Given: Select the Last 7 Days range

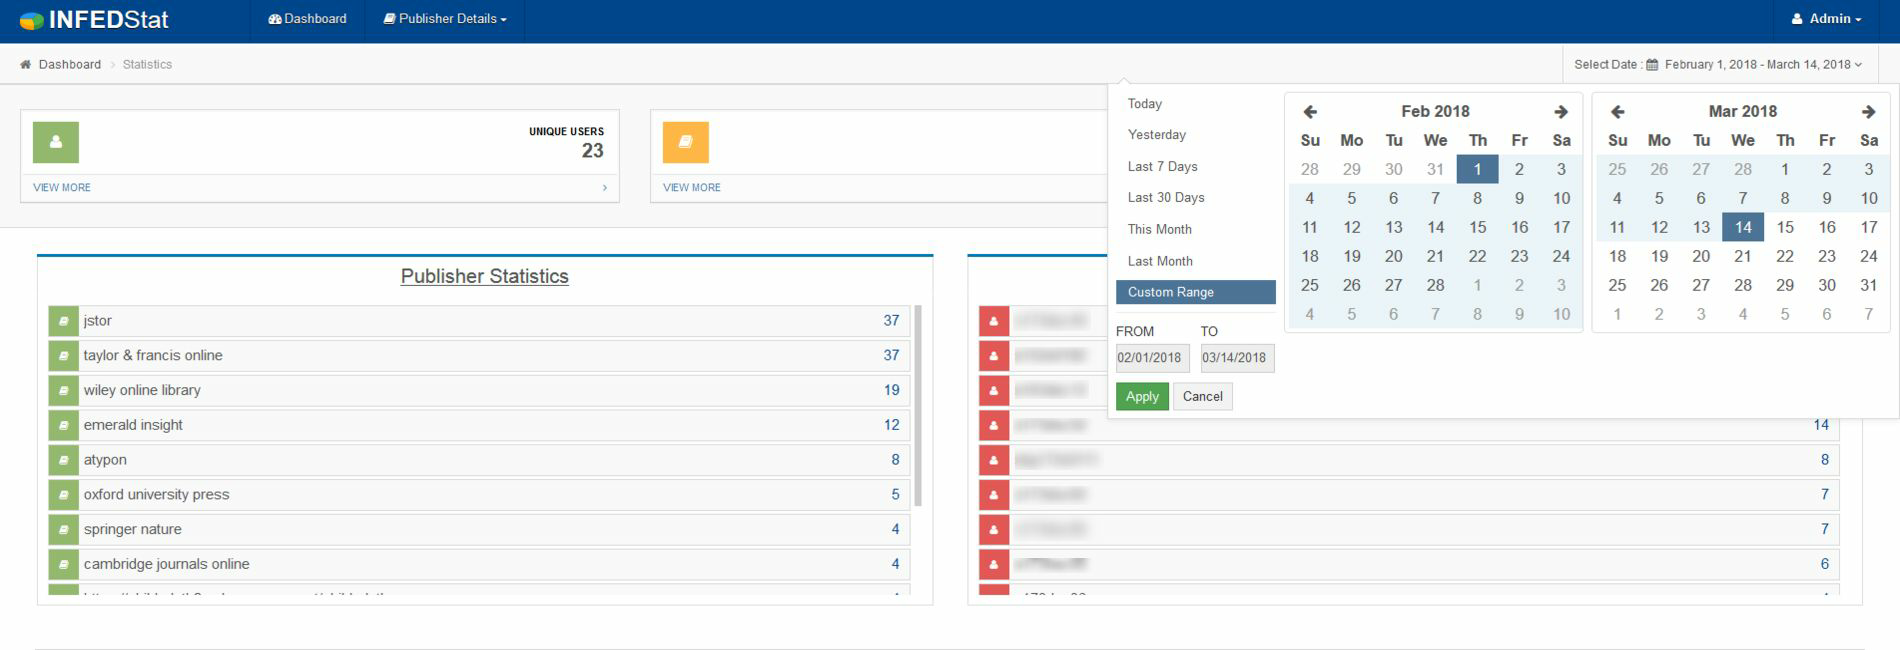Looking at the screenshot, I should click(x=1162, y=167).
